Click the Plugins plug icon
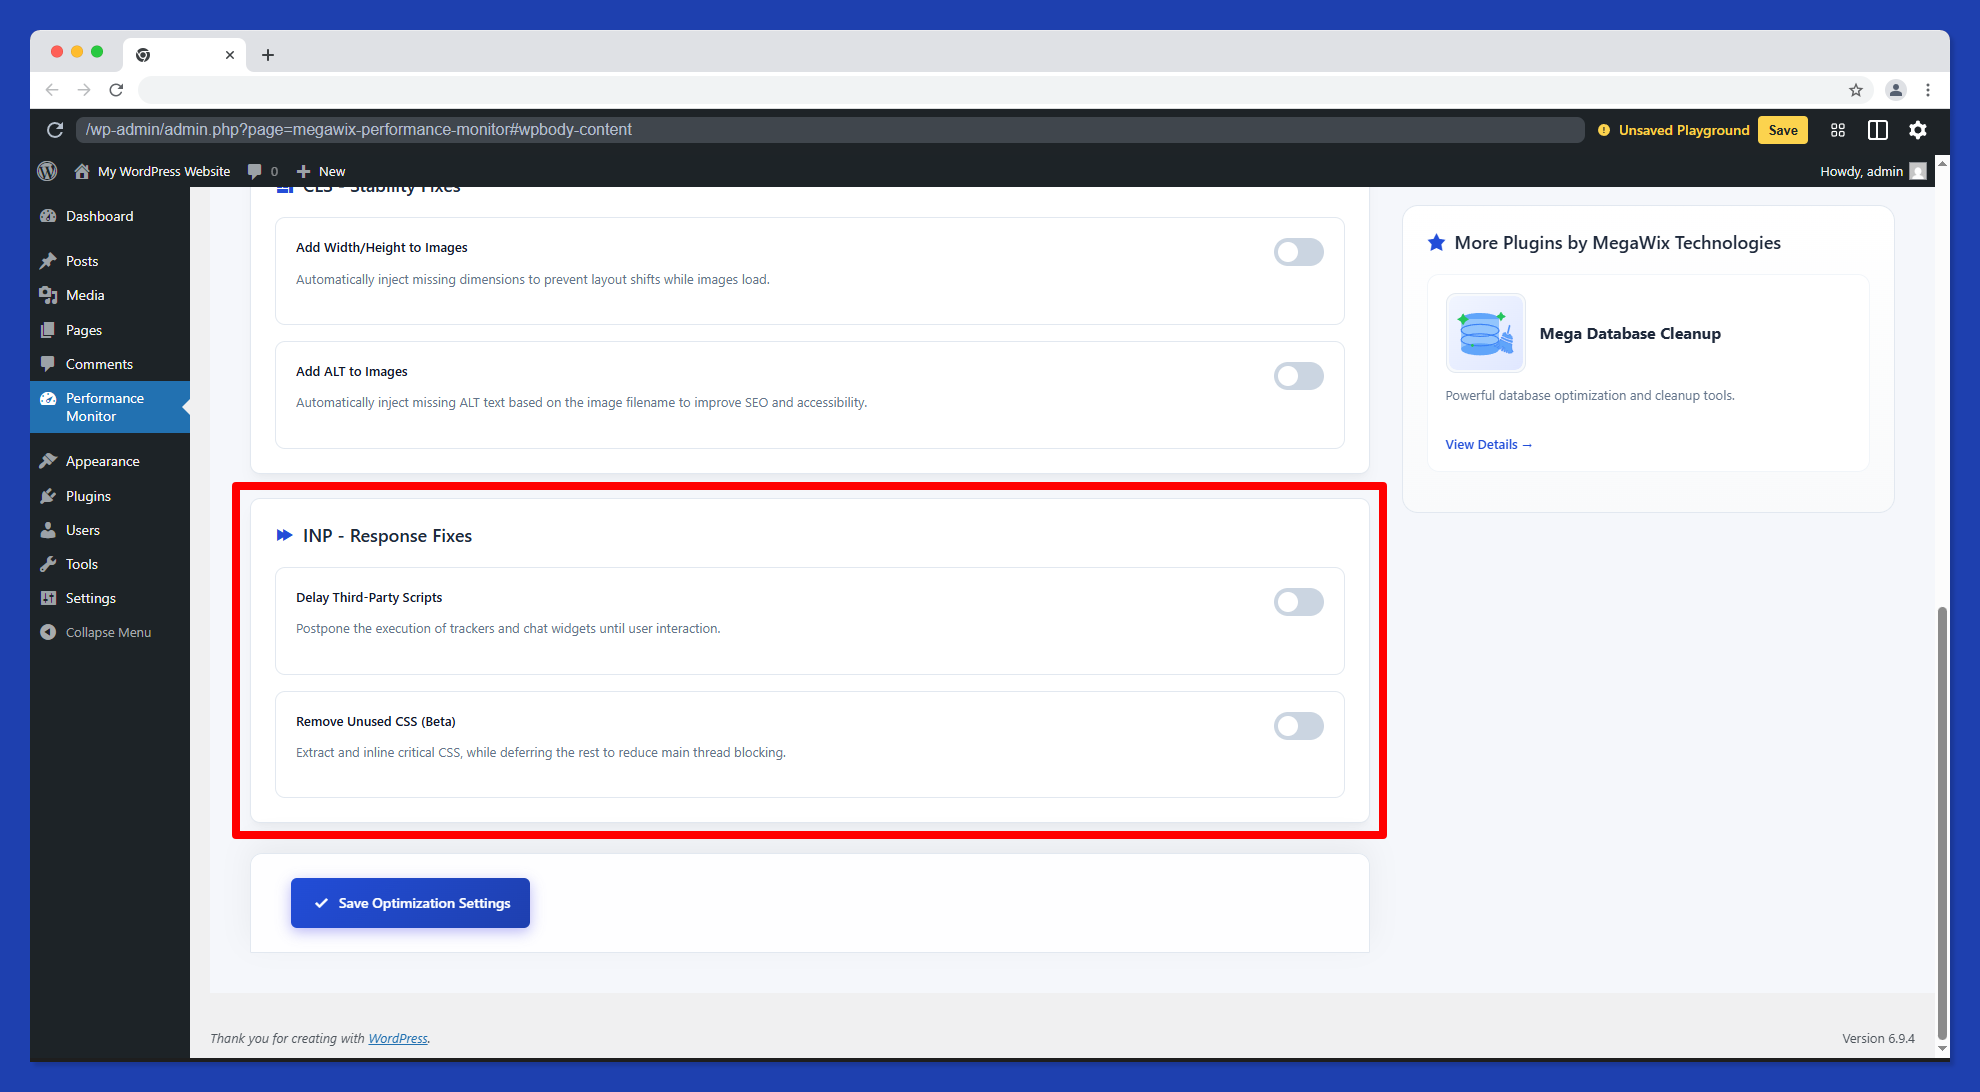The width and height of the screenshot is (1980, 1092). (x=49, y=496)
